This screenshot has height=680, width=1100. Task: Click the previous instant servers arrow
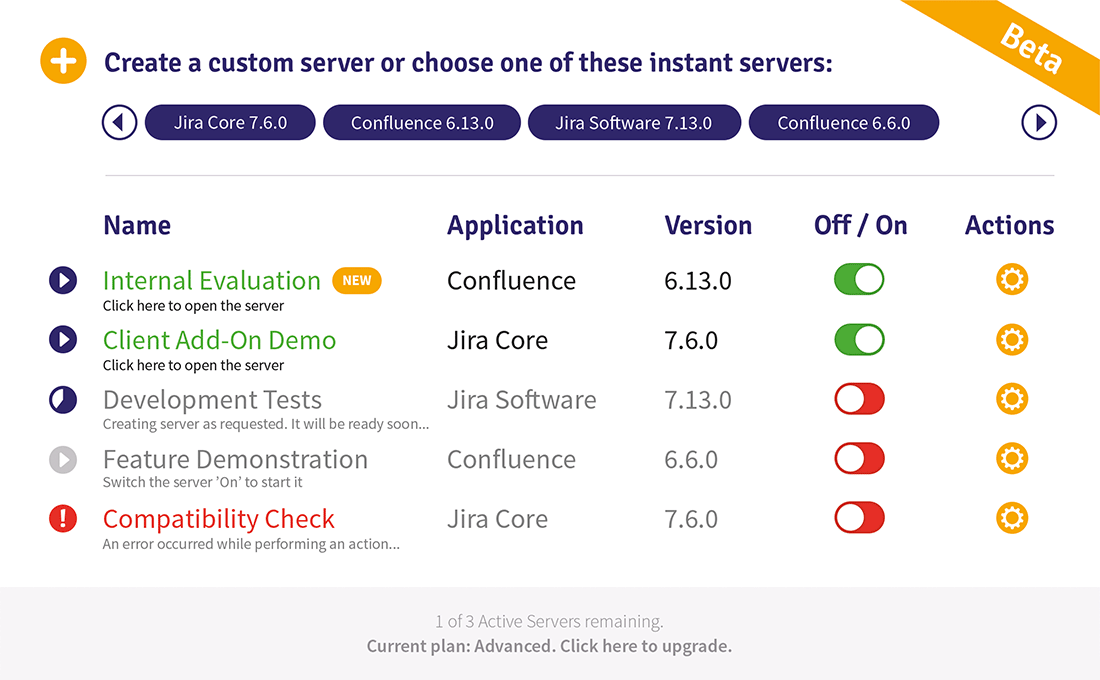[x=119, y=123]
